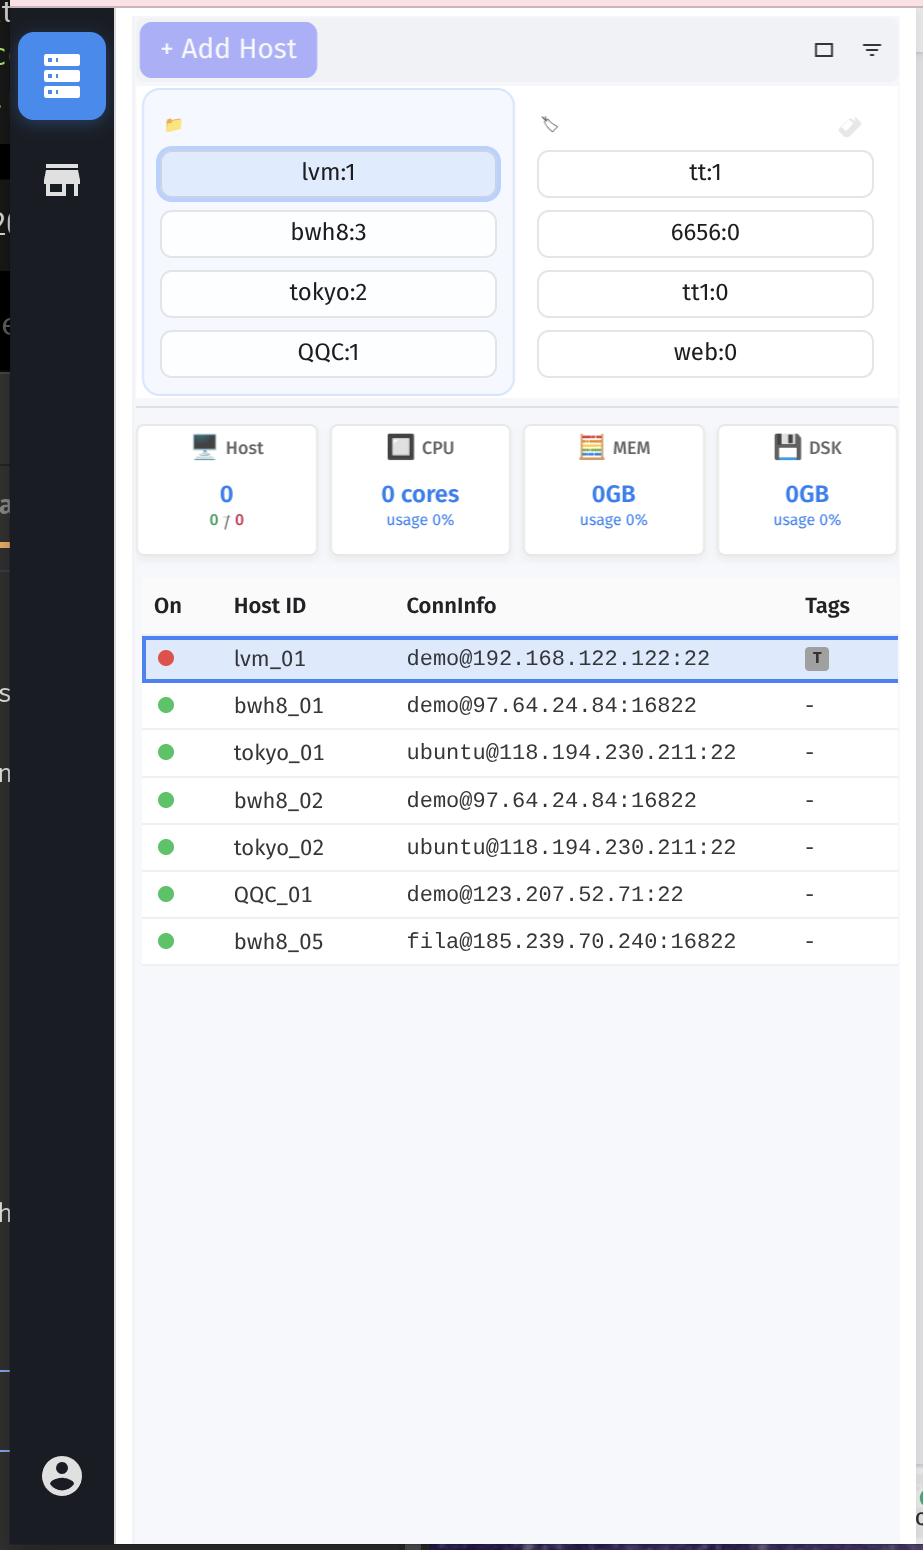Click the folder icon above the group list

tap(175, 124)
